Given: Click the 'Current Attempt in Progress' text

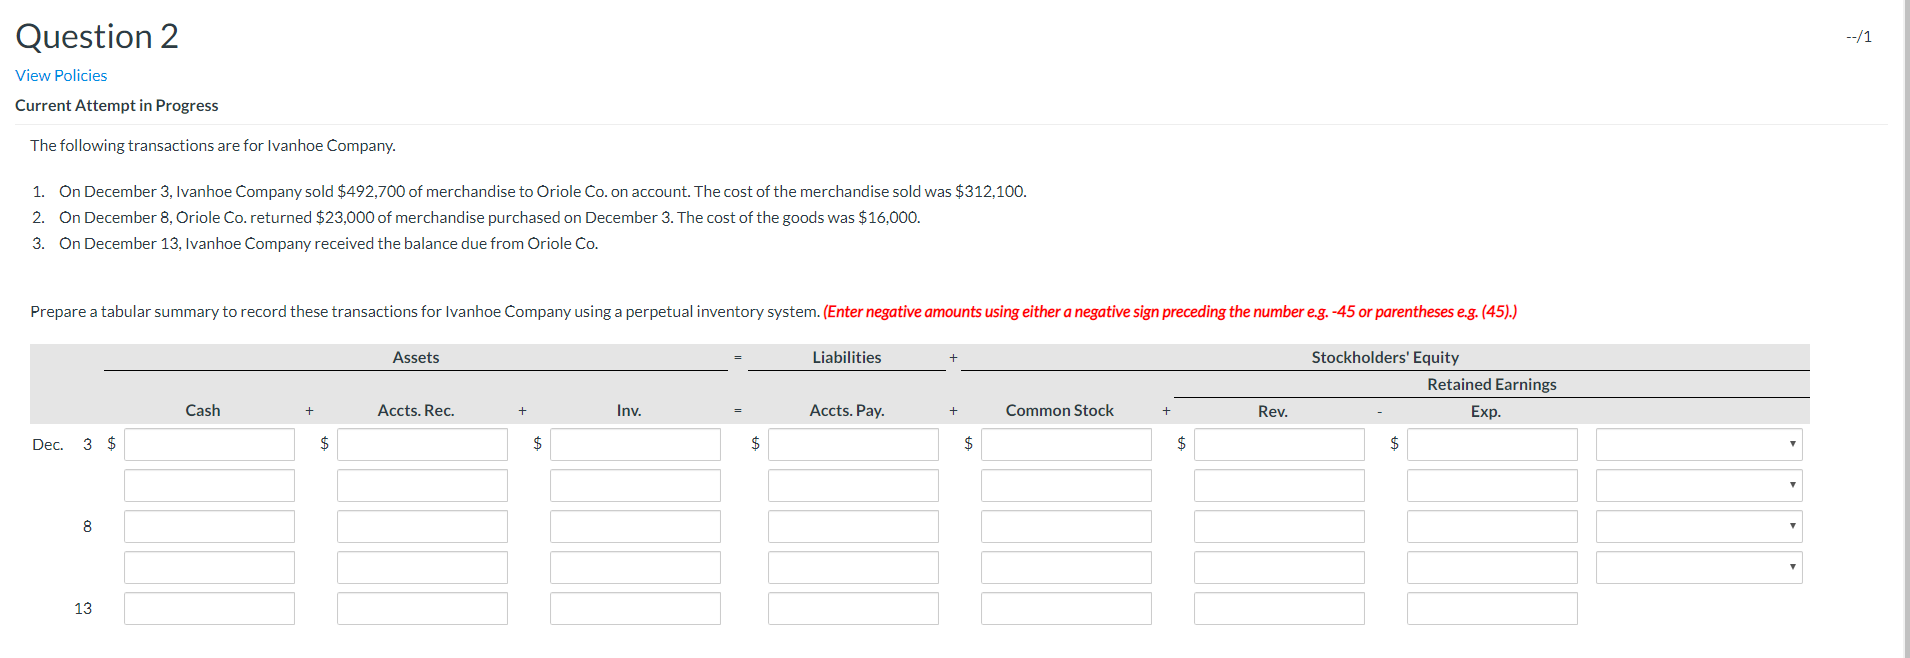Looking at the screenshot, I should (x=116, y=105).
